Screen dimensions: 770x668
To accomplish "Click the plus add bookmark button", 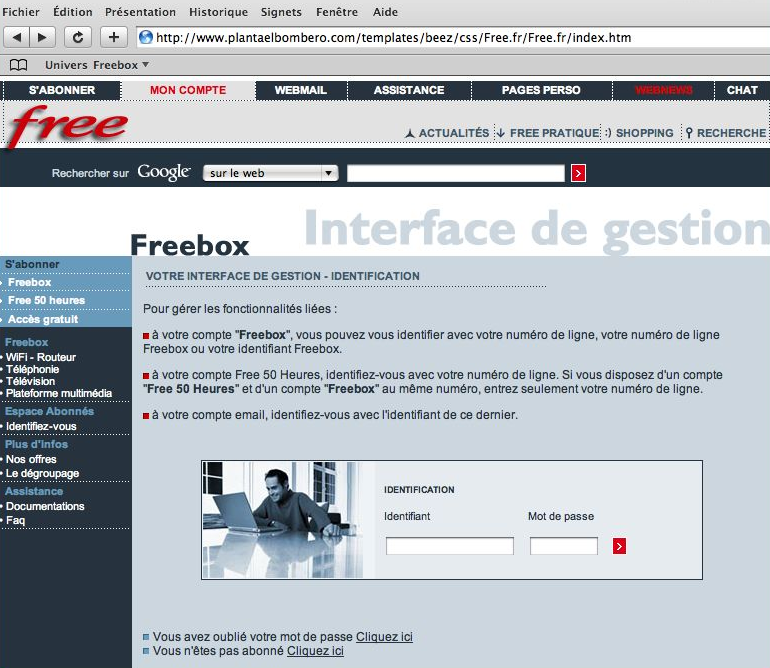I will tap(113, 37).
